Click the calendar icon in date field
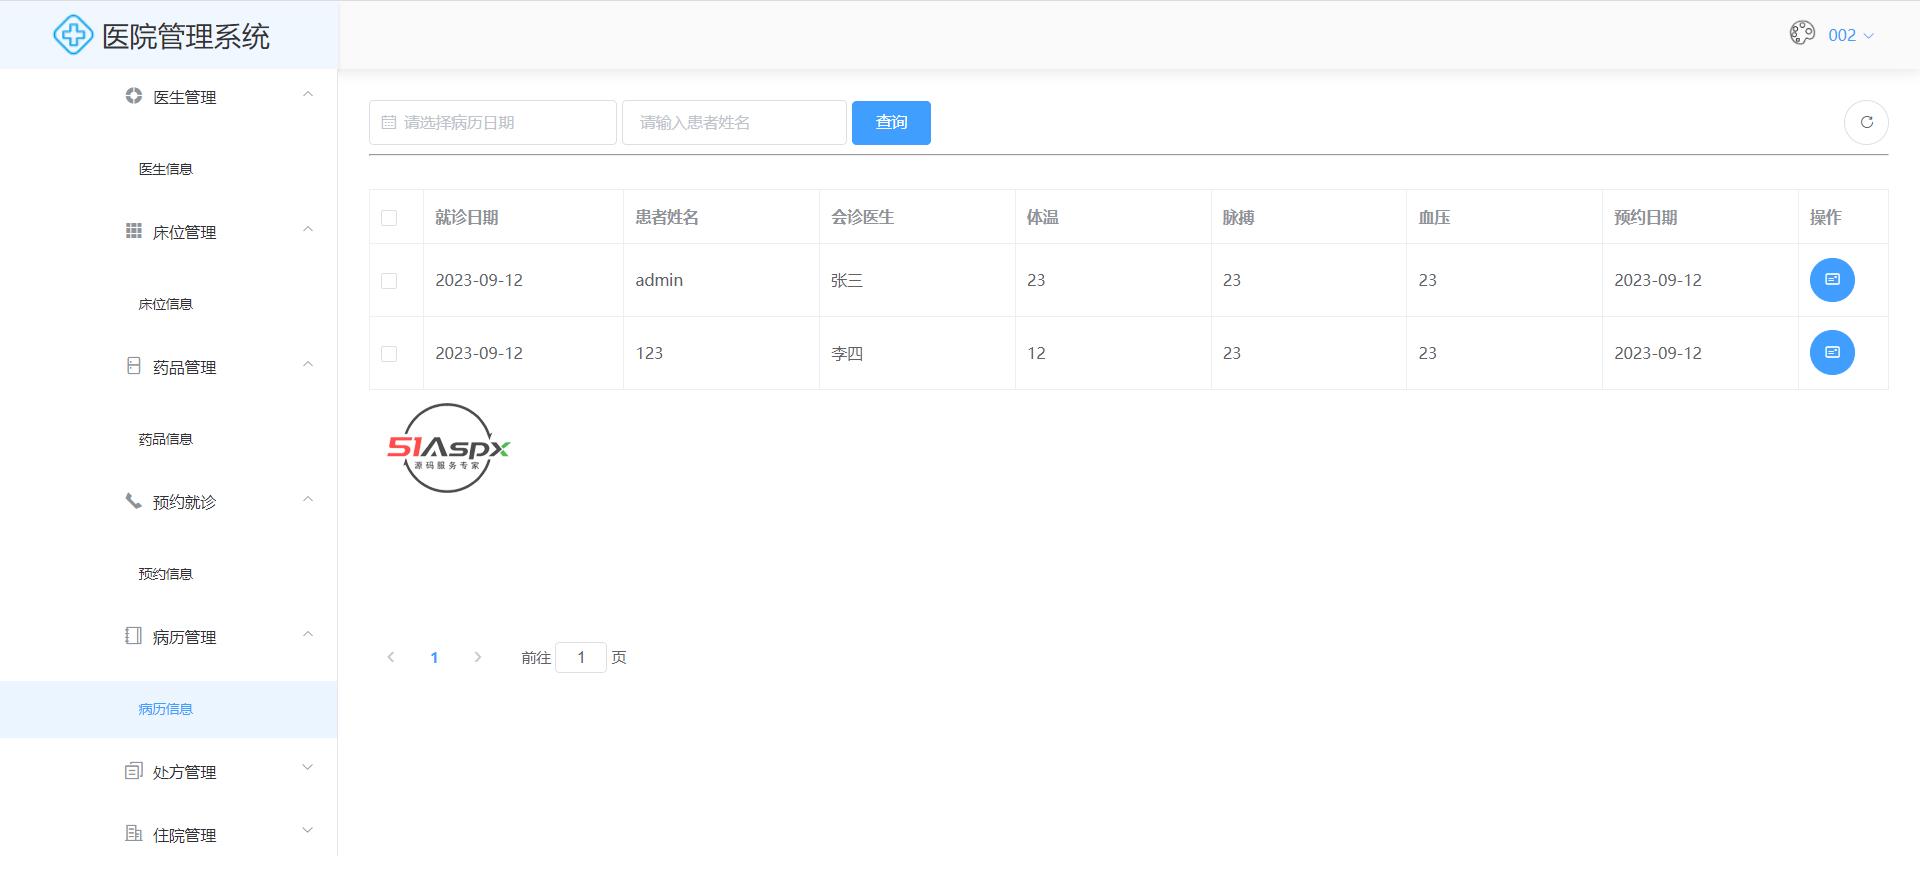 (x=389, y=123)
